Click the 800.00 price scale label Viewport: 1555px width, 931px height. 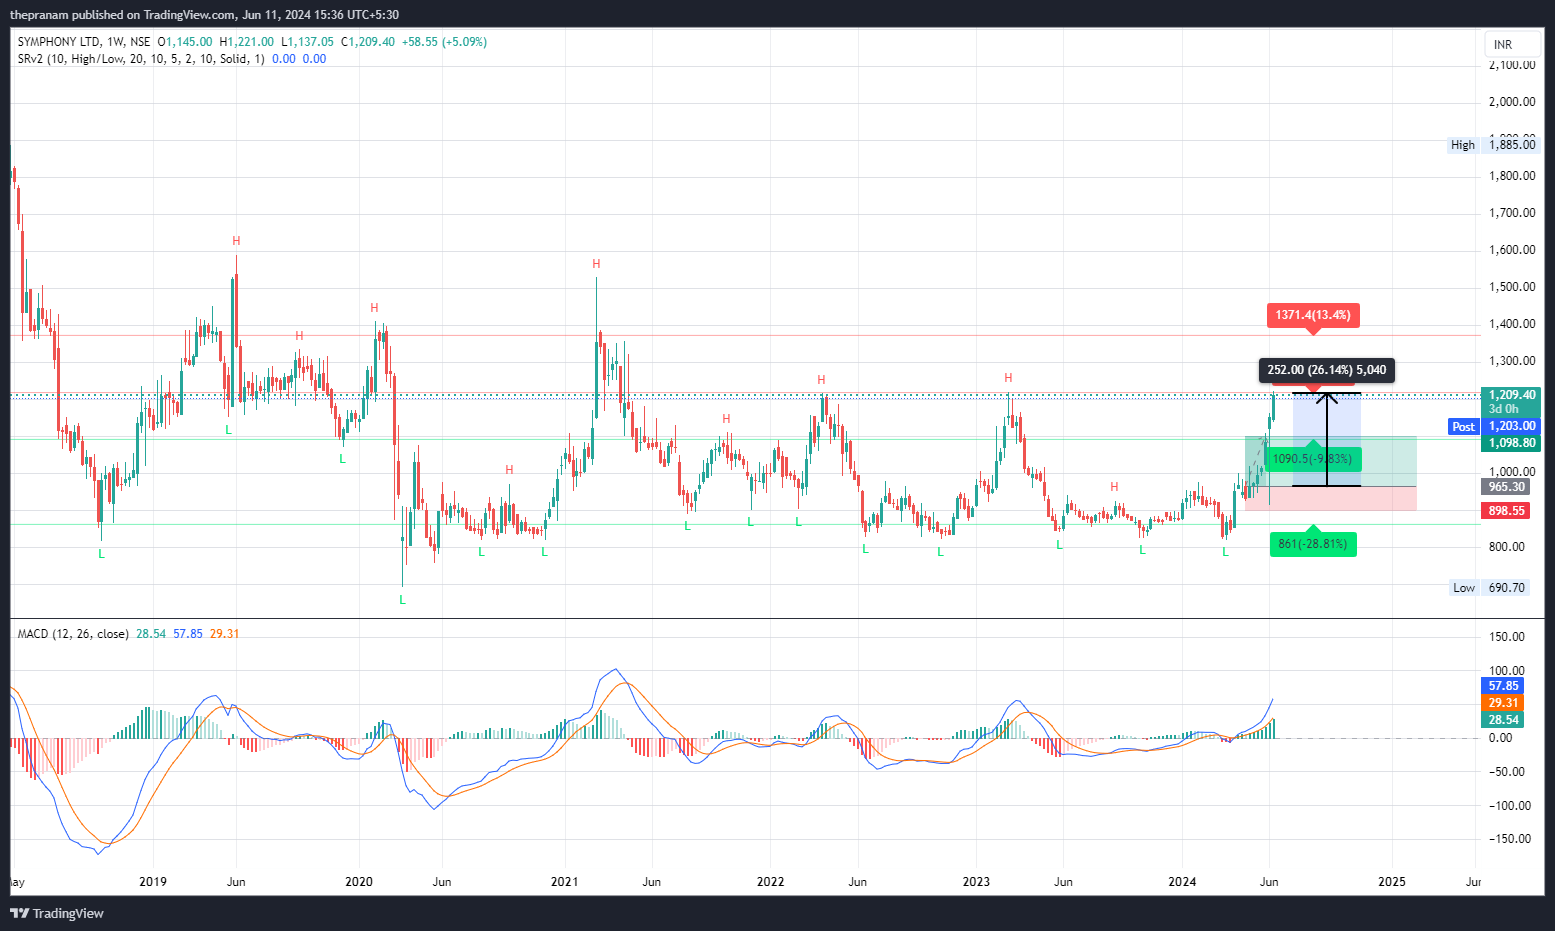1507,547
